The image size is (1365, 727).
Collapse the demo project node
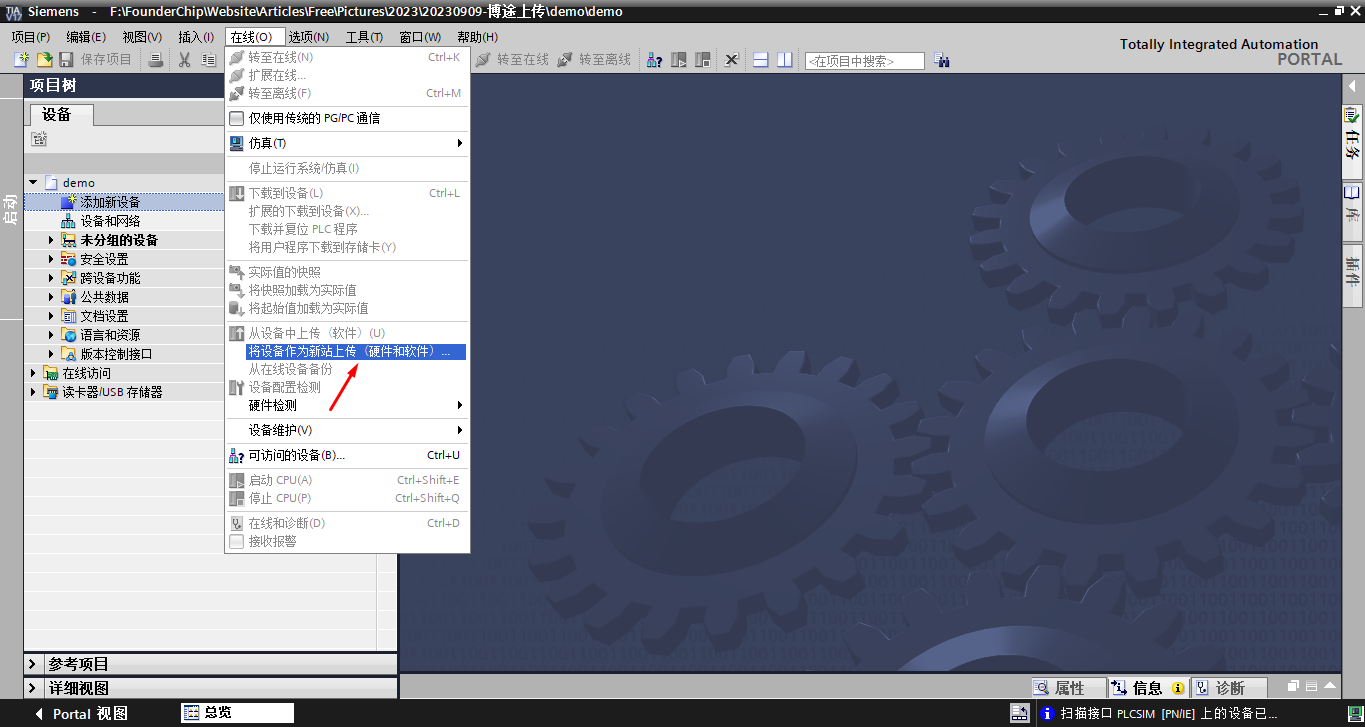tap(33, 183)
